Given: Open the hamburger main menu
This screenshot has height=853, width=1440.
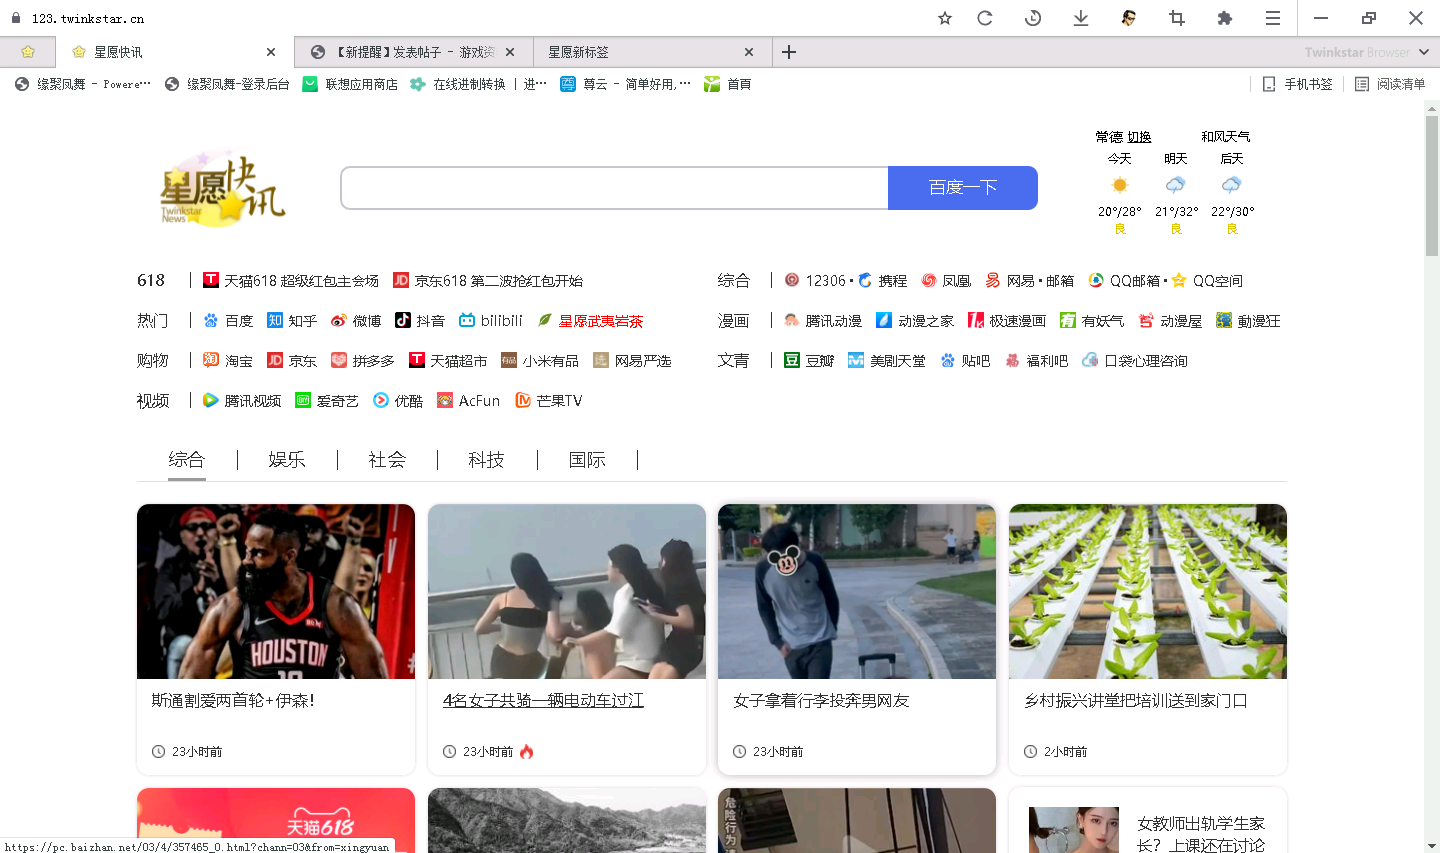Looking at the screenshot, I should 1272,18.
